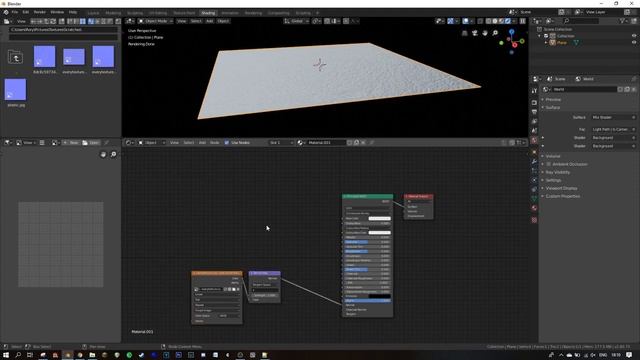Viewport: 640px width, 360px height.
Task: Hide the Collection via its eye icon
Action: coord(634,36)
